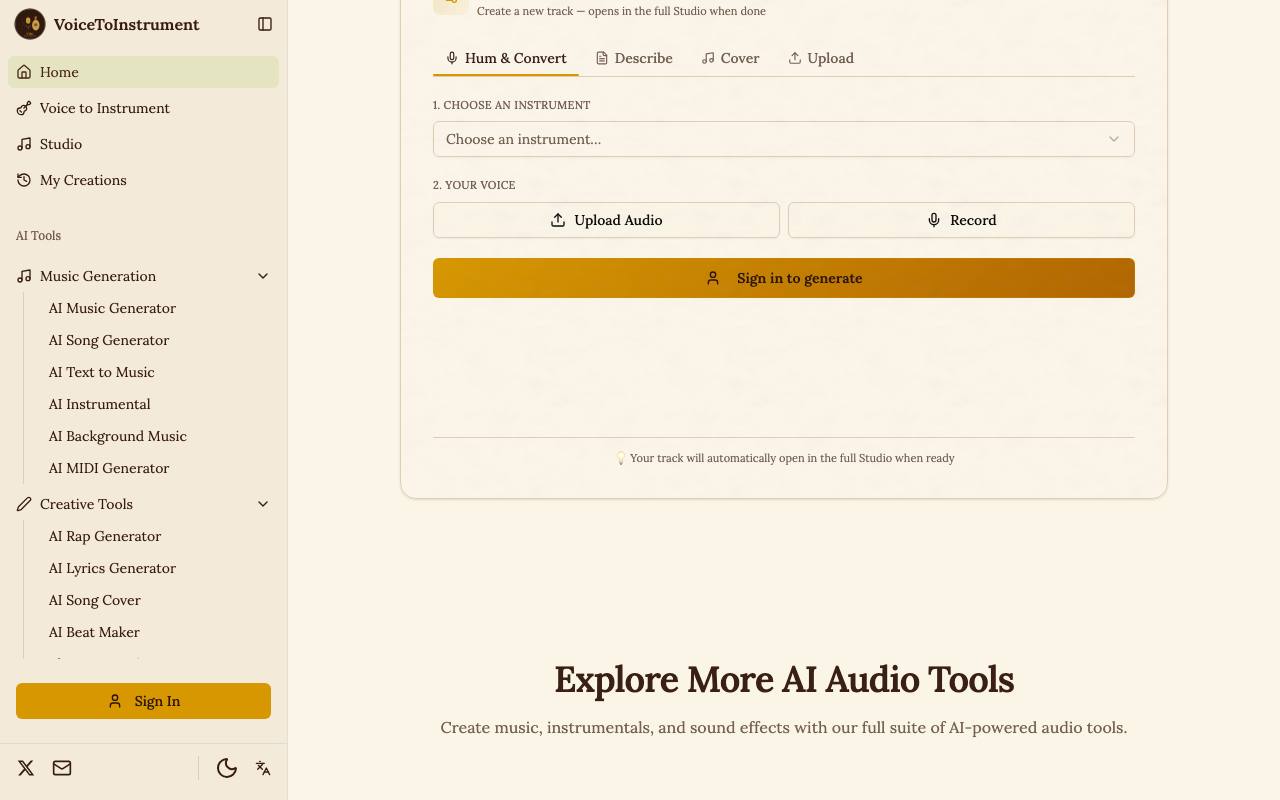Open AI Music Generator link
The image size is (1280, 800).
(x=112, y=308)
